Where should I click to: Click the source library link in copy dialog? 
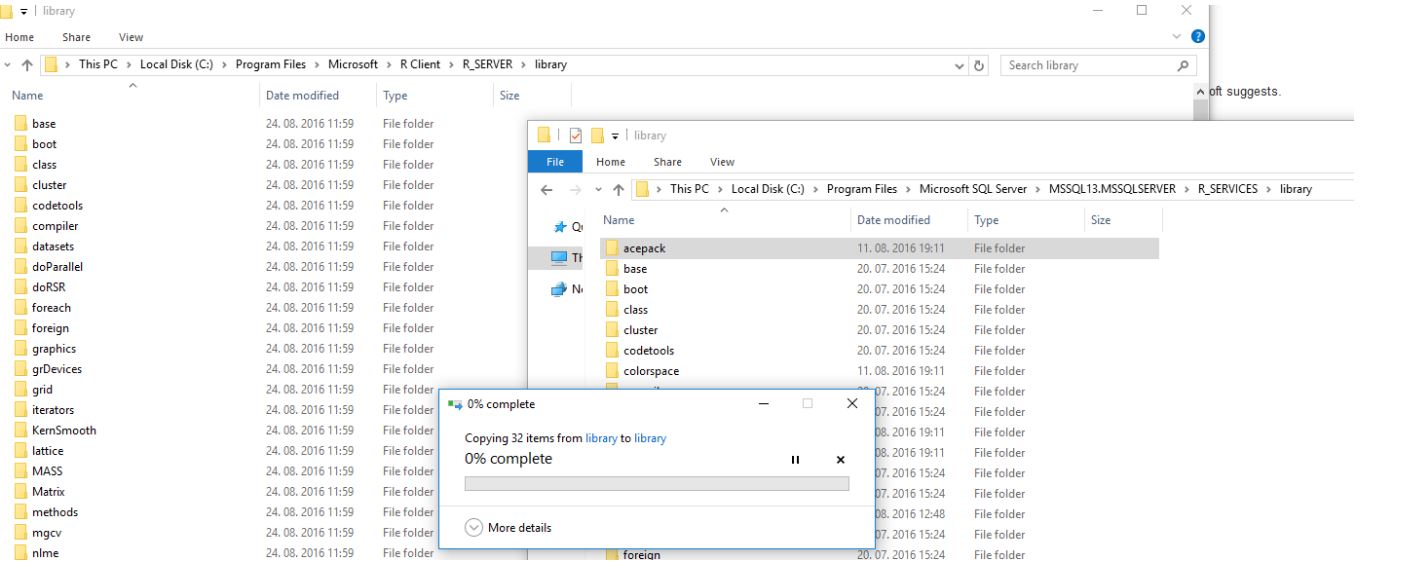tap(601, 438)
